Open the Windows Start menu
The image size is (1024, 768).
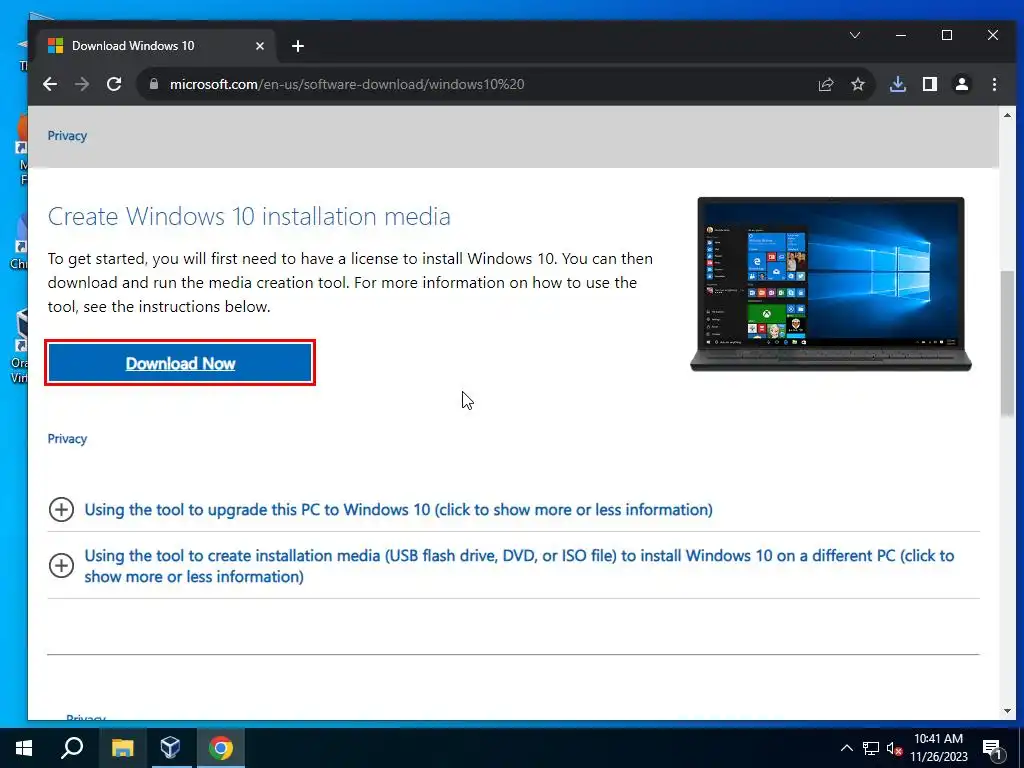[x=24, y=748]
